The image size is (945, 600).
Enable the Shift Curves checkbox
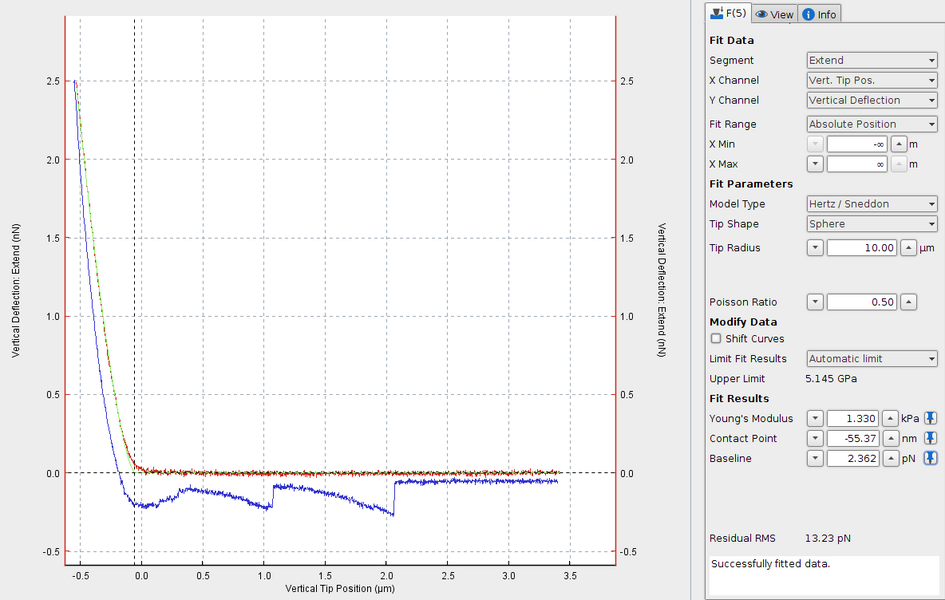click(x=716, y=339)
